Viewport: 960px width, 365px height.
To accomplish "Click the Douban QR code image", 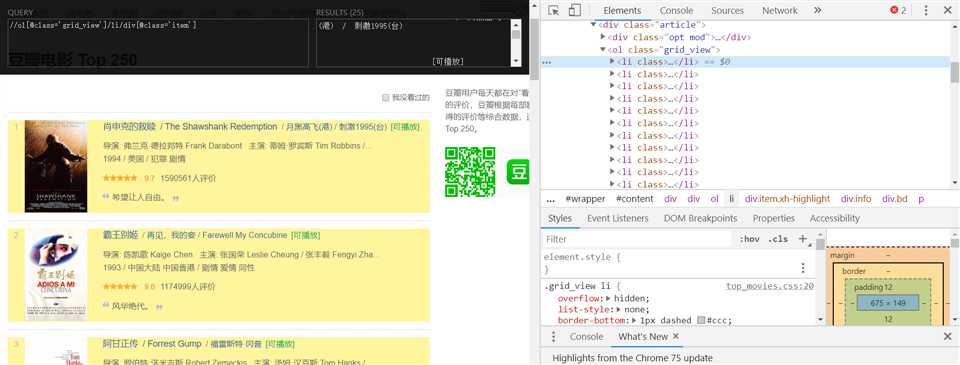I will click(x=470, y=172).
